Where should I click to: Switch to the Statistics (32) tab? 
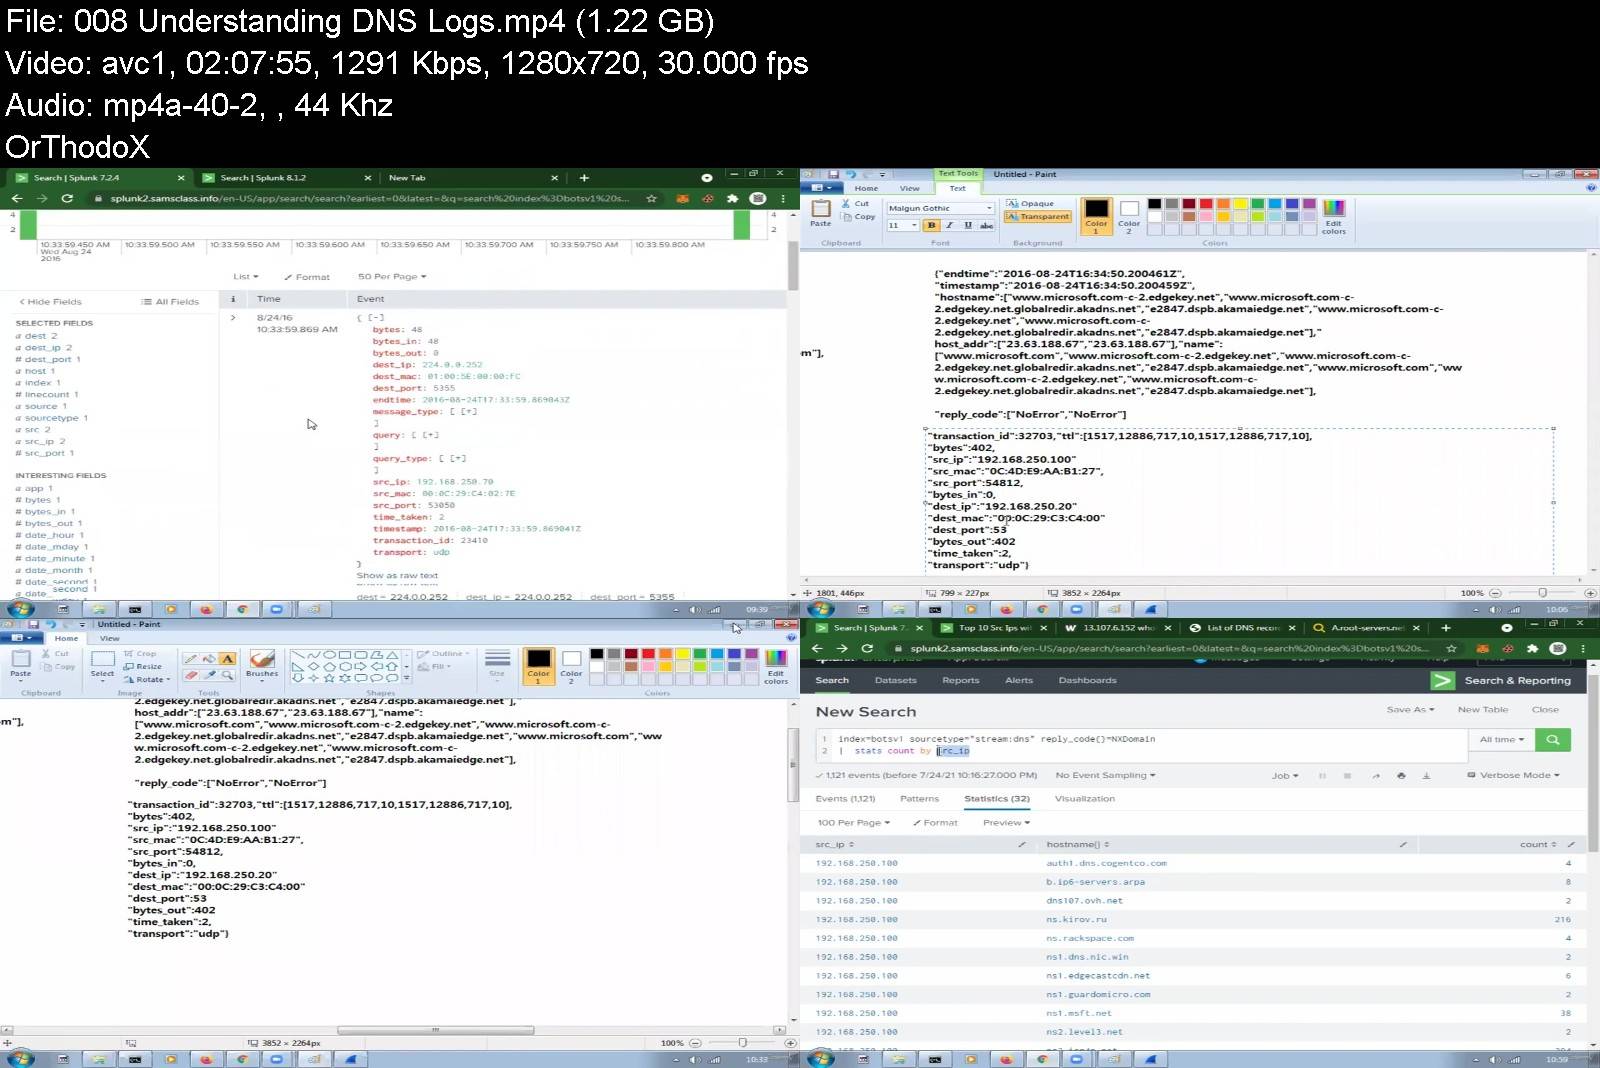coord(996,799)
